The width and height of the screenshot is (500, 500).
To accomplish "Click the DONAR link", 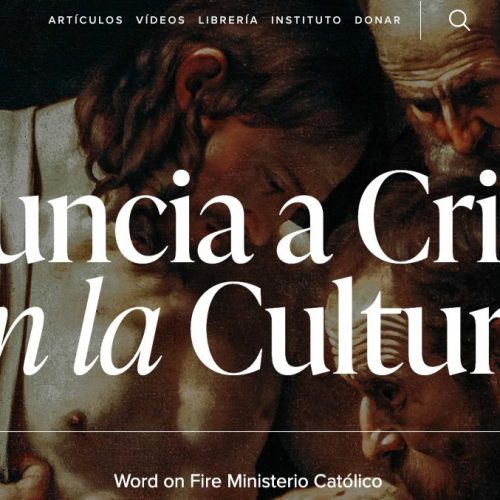I will click(378, 20).
